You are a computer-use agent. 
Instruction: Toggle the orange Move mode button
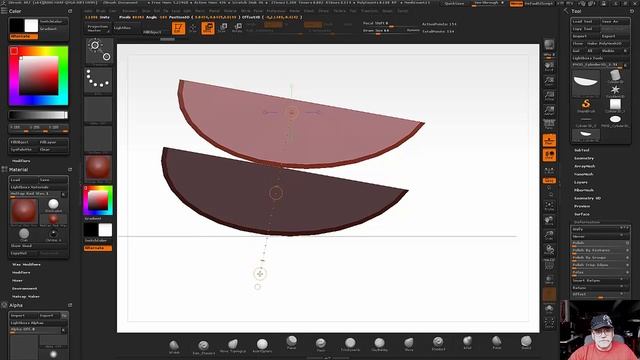pos(208,28)
